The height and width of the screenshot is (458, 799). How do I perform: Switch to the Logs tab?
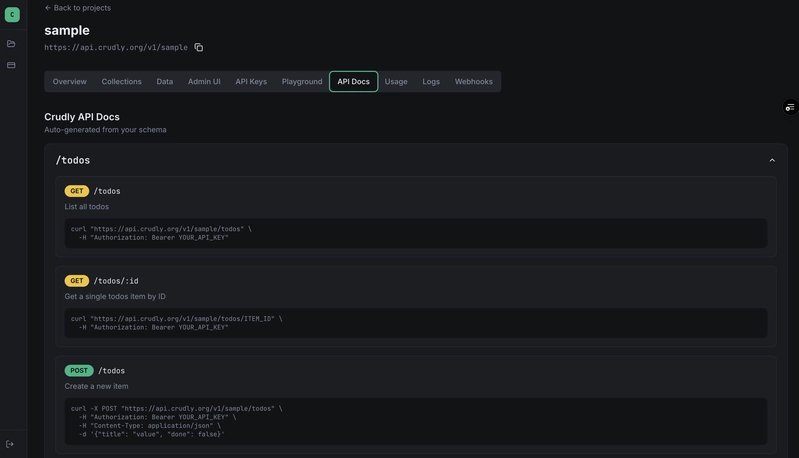[431, 82]
